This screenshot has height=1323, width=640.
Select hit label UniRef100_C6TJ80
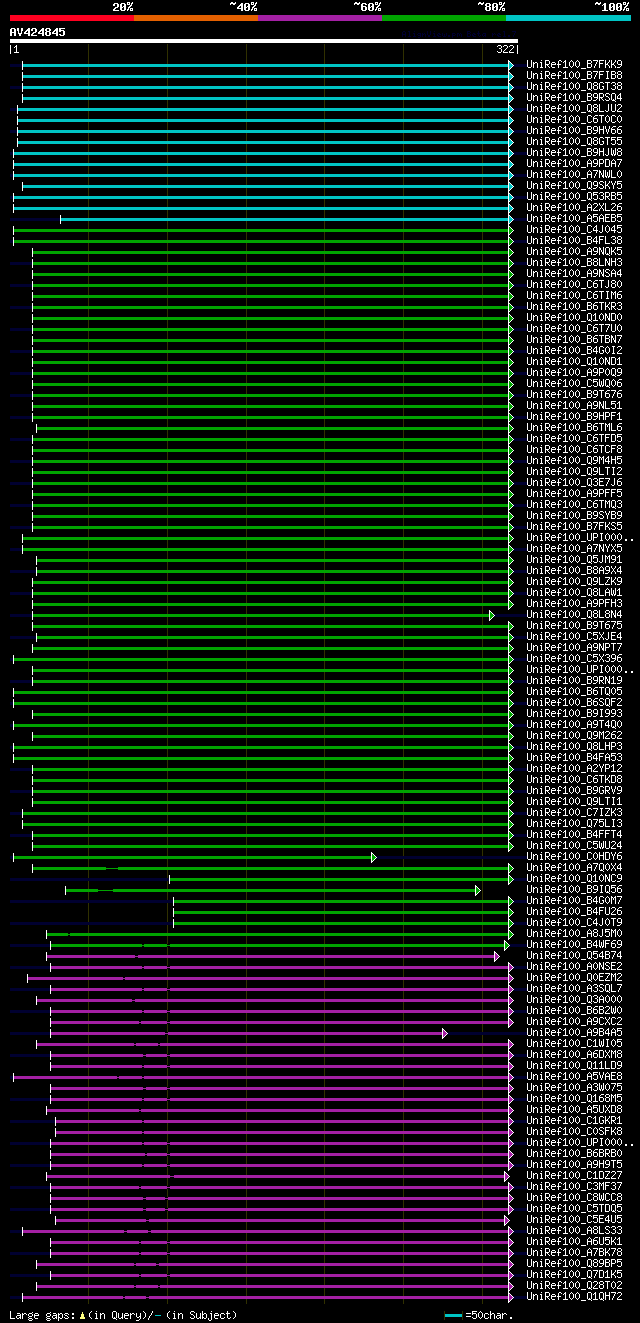574,285
